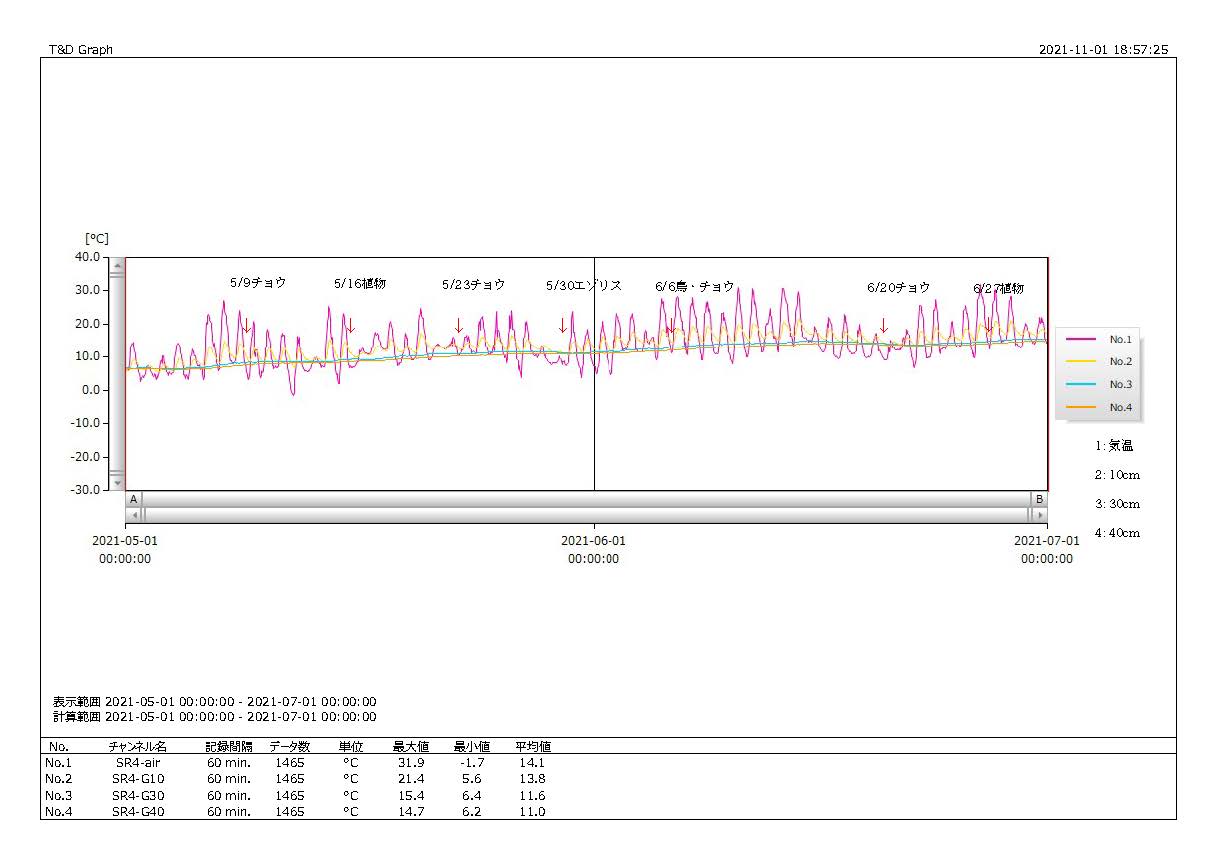The image size is (1217, 860).
Task: Click the No.4 orange legend line swatch
Action: pos(1082,408)
